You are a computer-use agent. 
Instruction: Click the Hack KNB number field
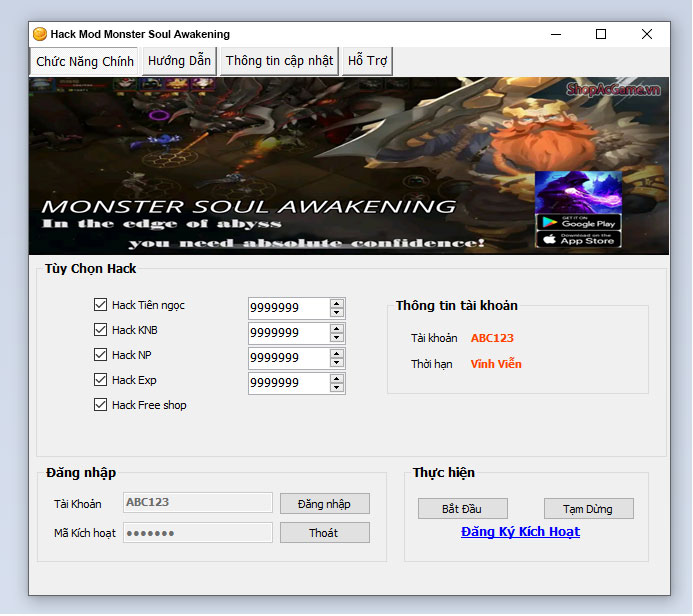point(289,333)
